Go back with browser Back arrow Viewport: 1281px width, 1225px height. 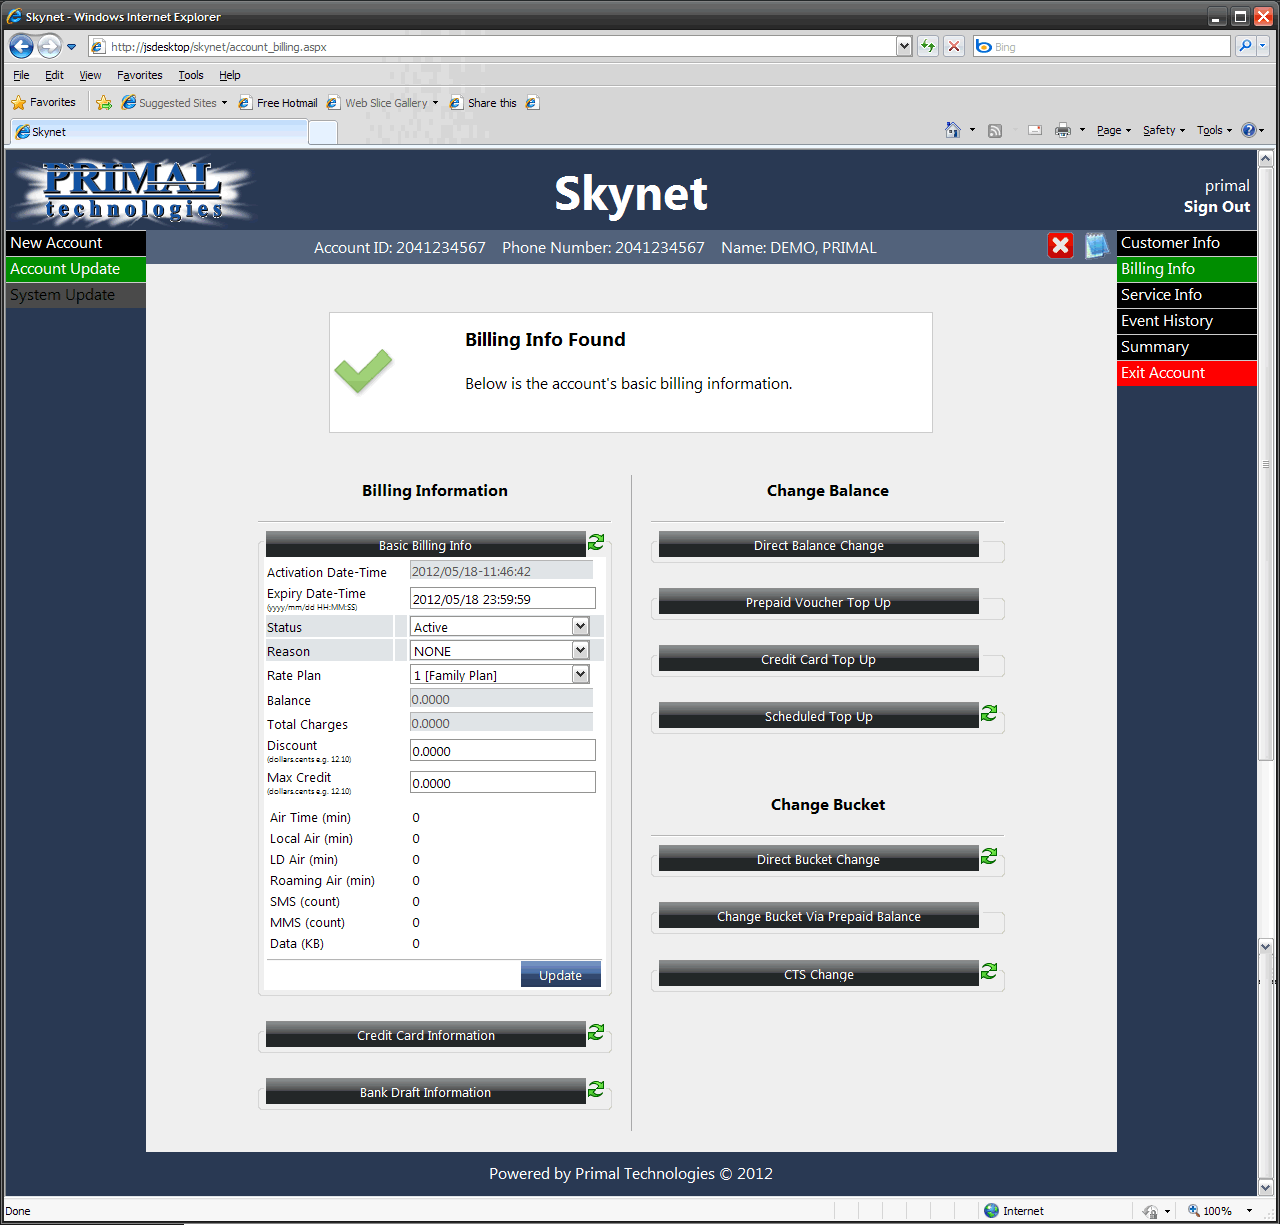[x=21, y=46]
